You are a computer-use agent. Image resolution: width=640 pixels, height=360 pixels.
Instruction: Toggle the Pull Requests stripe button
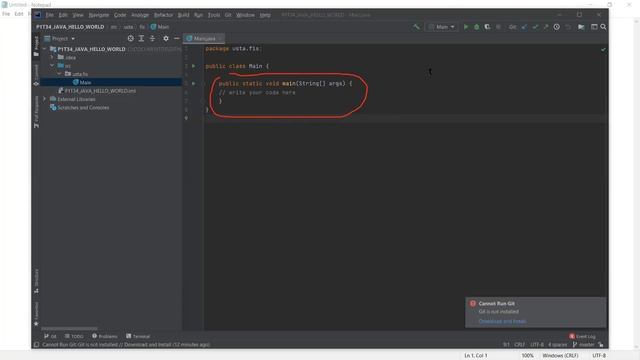coord(36,112)
